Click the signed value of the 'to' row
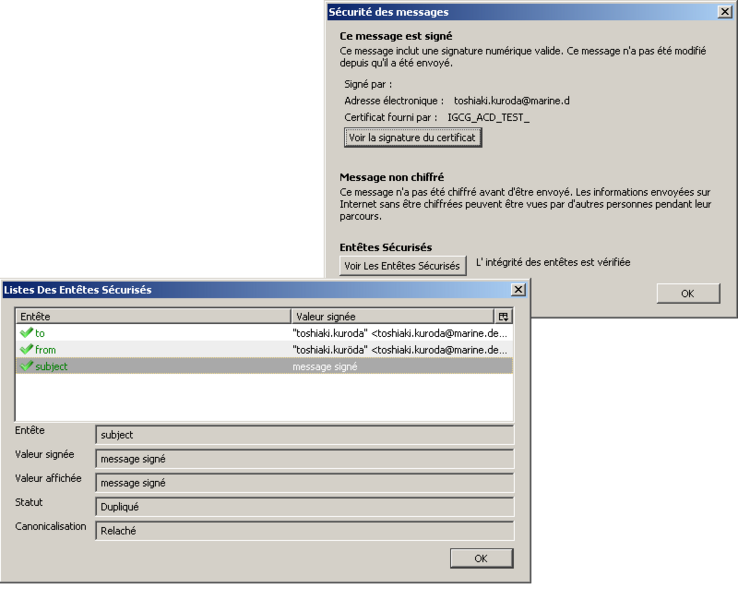The height and width of the screenshot is (600, 738). click(x=400, y=333)
